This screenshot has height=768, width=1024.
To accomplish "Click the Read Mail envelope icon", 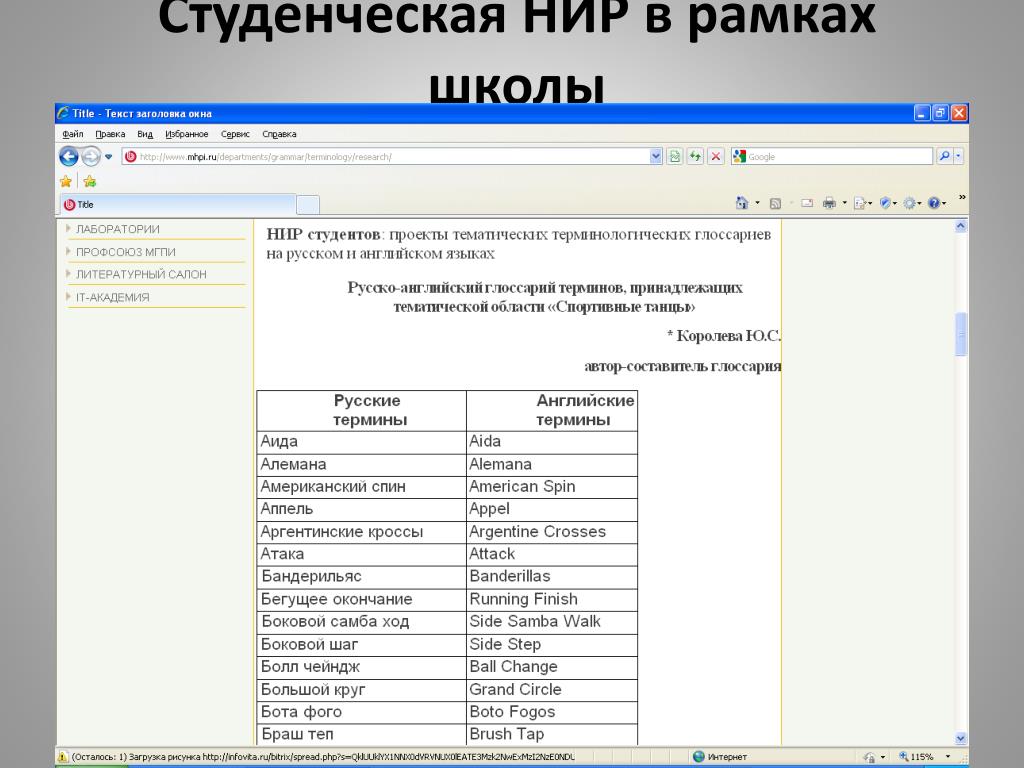I will coord(807,203).
